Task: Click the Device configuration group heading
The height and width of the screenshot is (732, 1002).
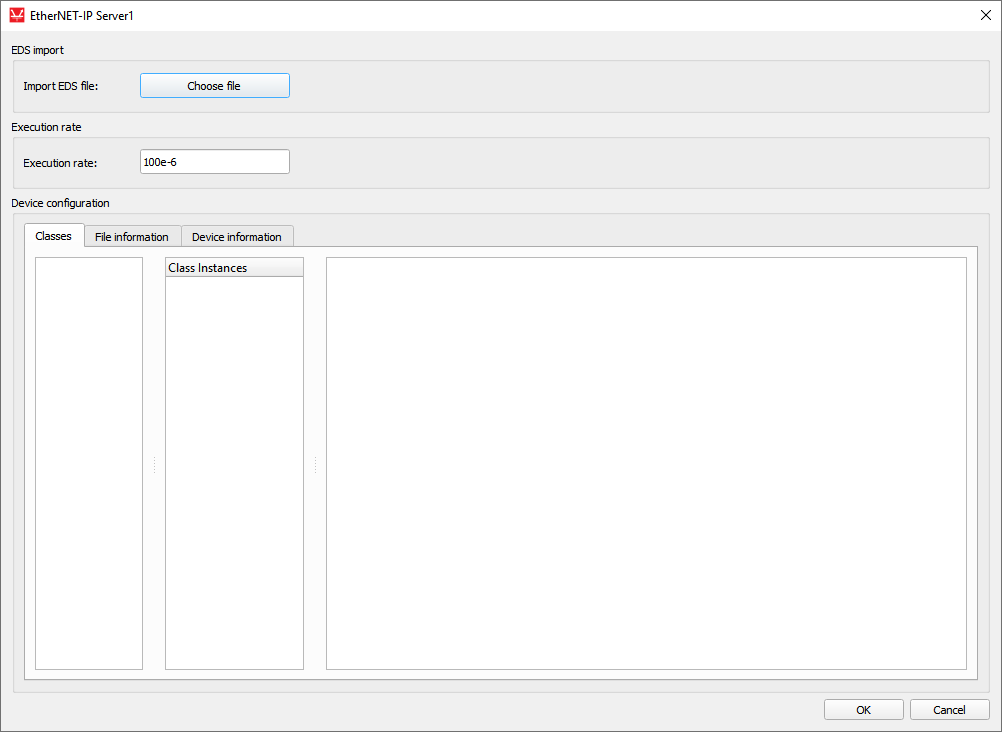Action: pyautogui.click(x=60, y=203)
